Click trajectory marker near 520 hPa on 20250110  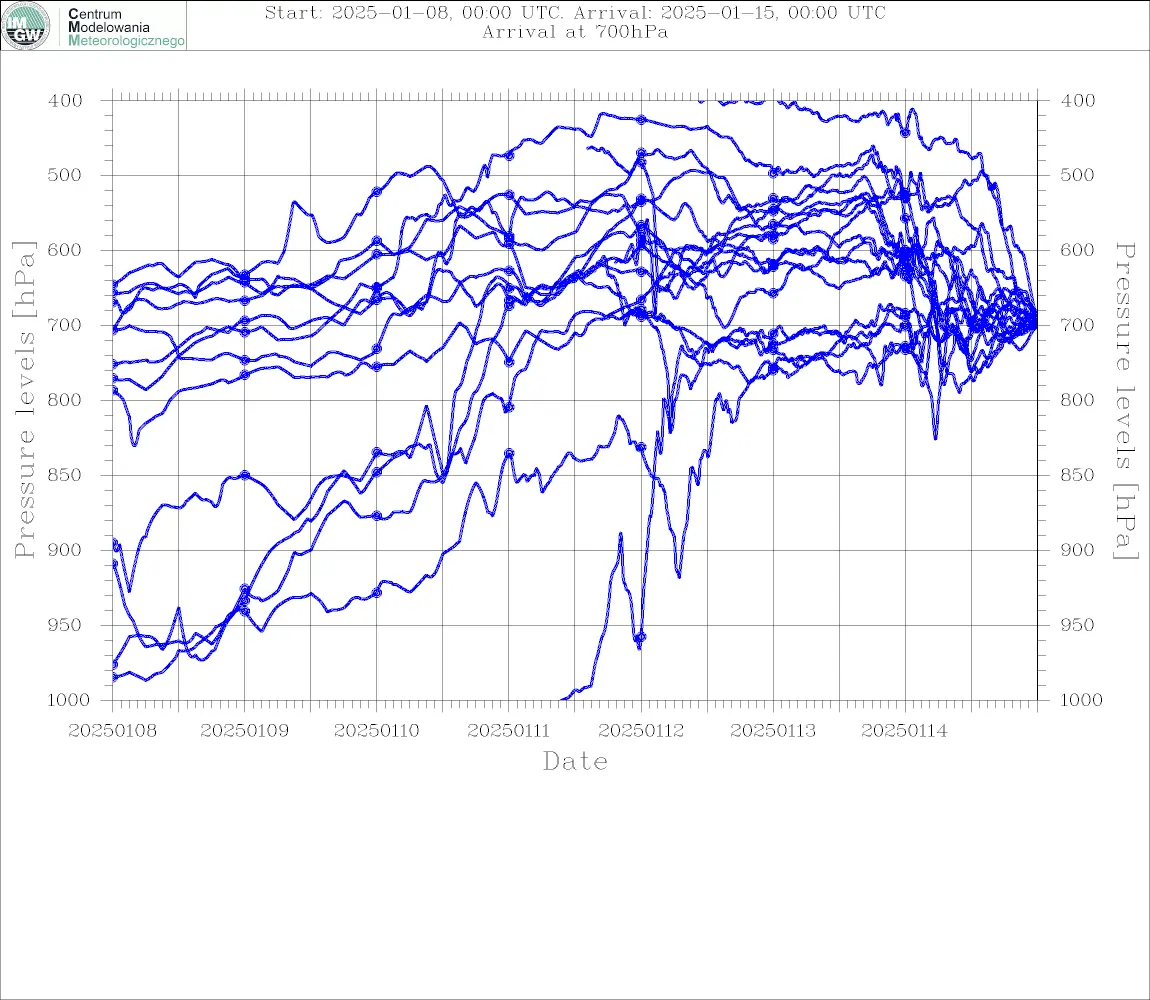coord(377,191)
